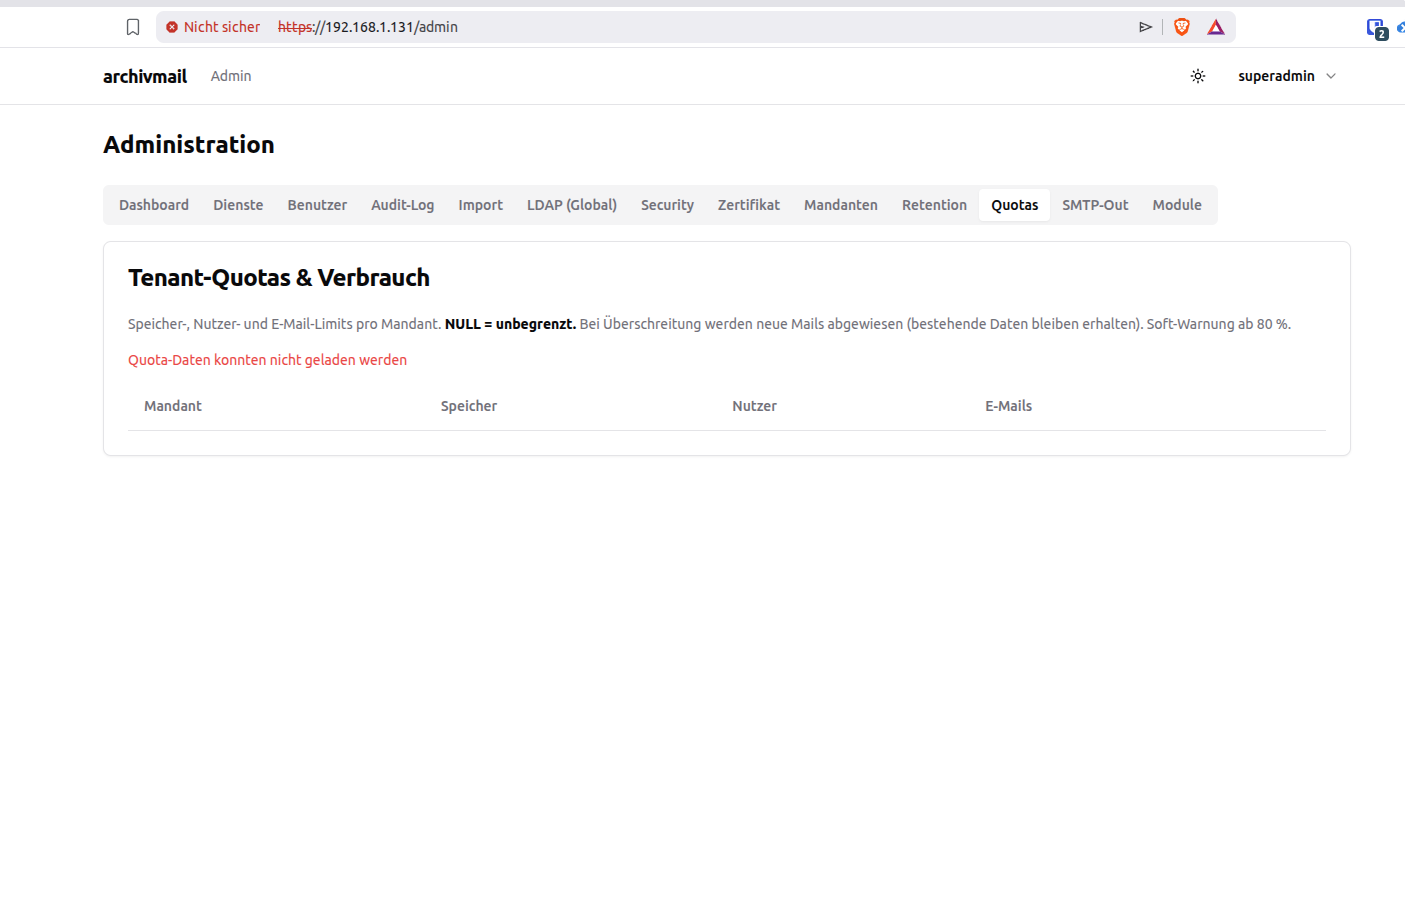Go to the LDAP (Global) tab
The height and width of the screenshot is (900, 1405).
(572, 205)
